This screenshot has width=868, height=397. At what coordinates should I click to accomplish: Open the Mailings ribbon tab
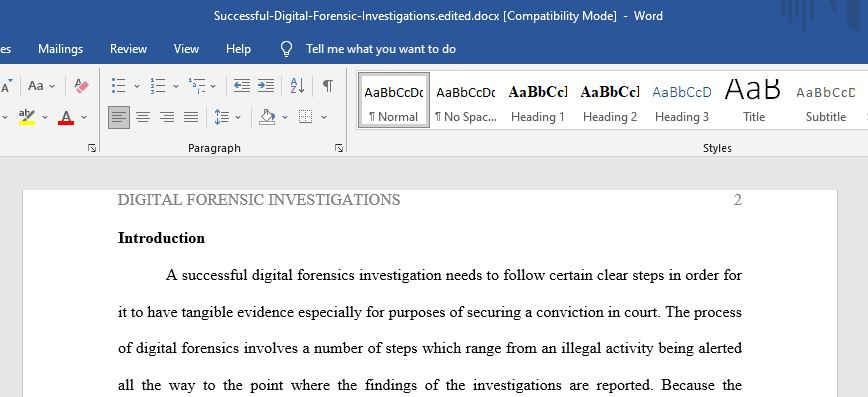tap(60, 49)
